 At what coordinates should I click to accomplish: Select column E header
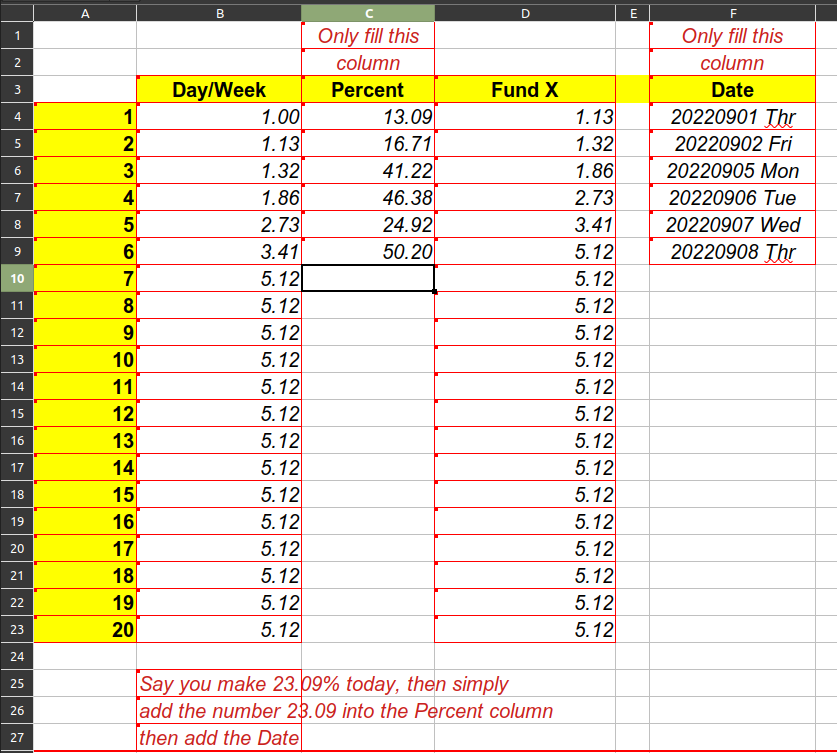click(633, 13)
